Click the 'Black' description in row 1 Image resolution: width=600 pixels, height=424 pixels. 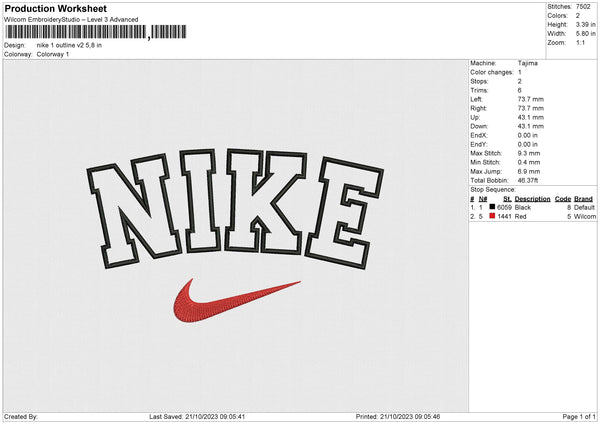[523, 207]
